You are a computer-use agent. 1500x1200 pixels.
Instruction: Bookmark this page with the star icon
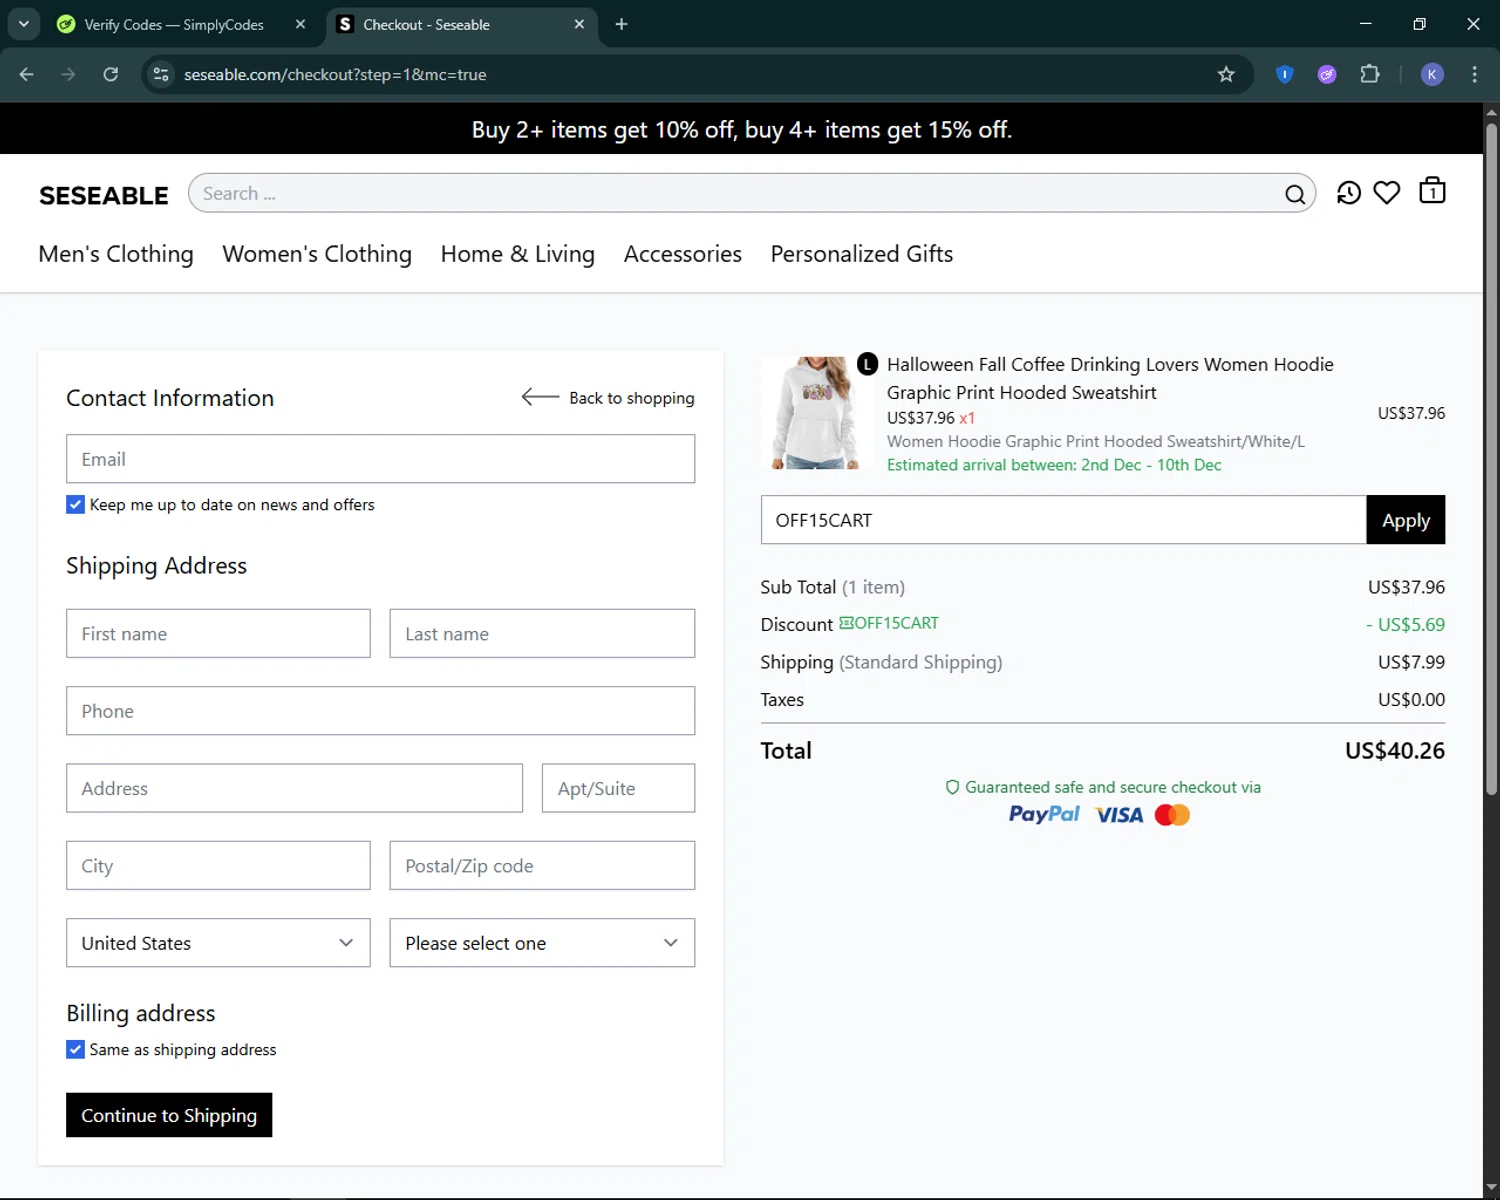point(1226,75)
